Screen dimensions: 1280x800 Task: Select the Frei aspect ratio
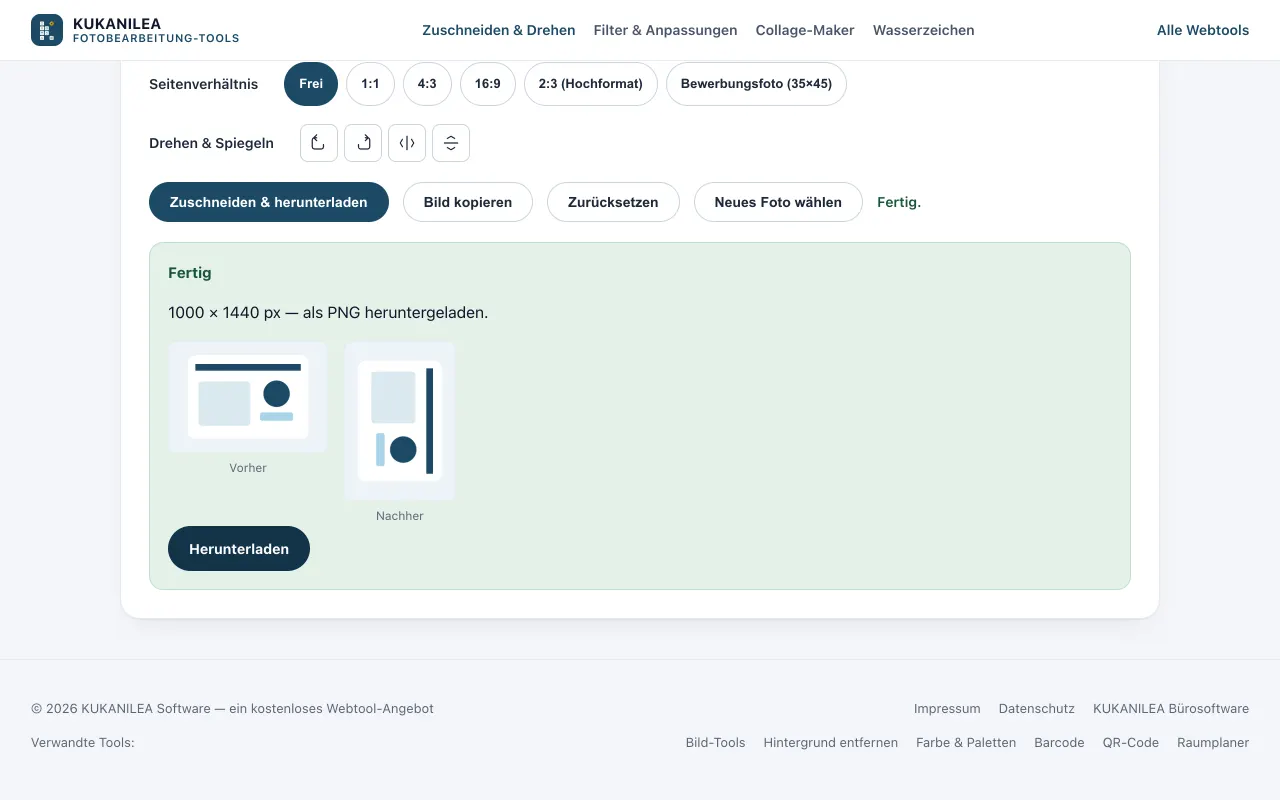(x=311, y=84)
